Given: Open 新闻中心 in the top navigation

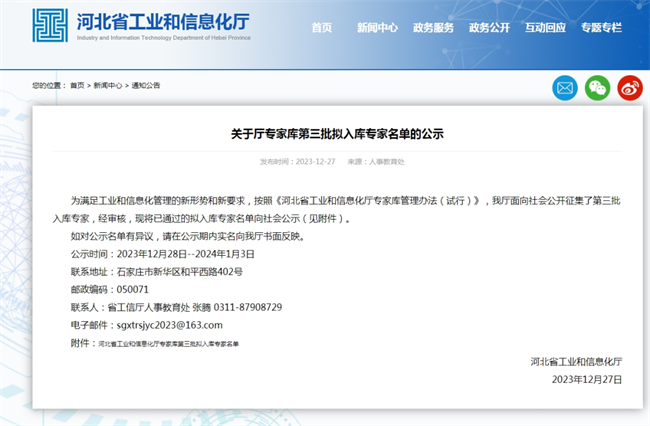Looking at the screenshot, I should pos(377,28).
